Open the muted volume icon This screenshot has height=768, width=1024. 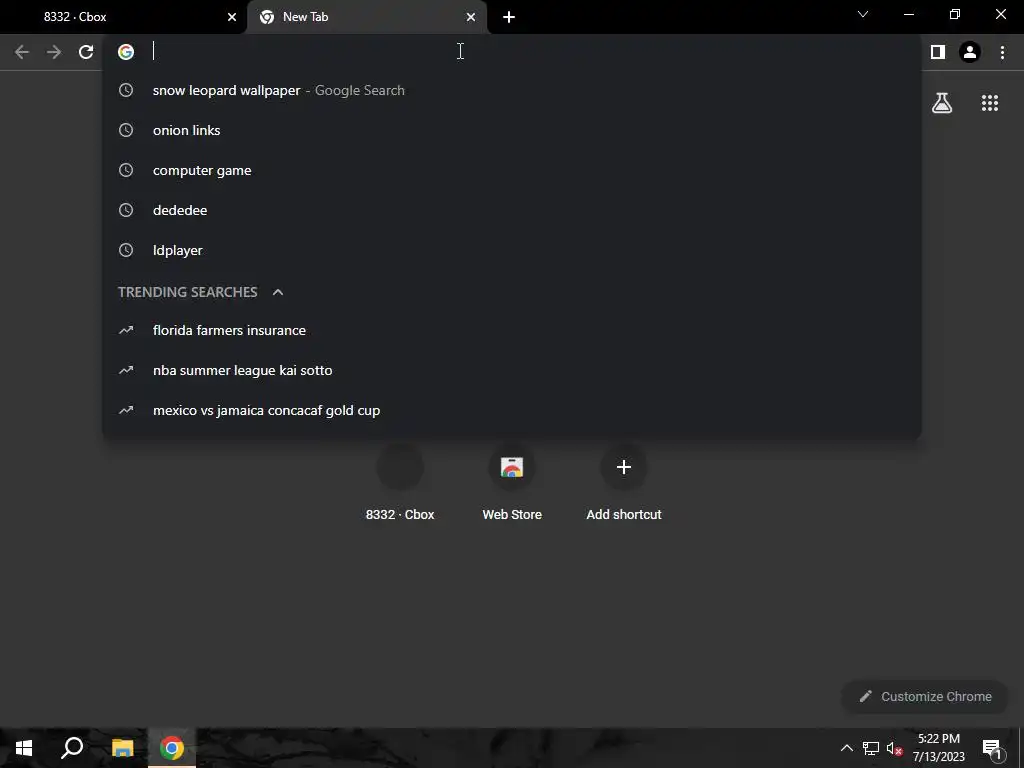895,748
